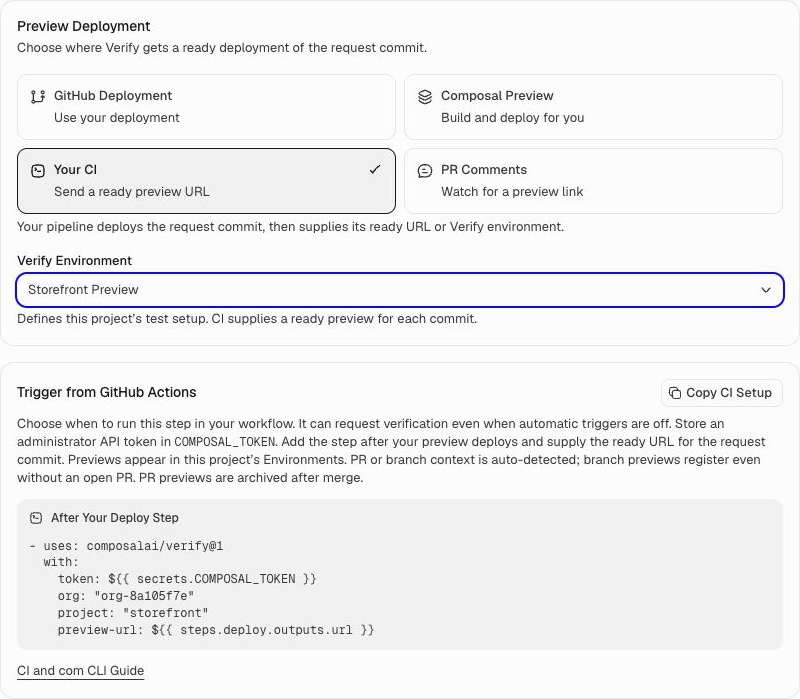Select the GitHub Deployment option card
Screen dimensions: 800x699
206,107
